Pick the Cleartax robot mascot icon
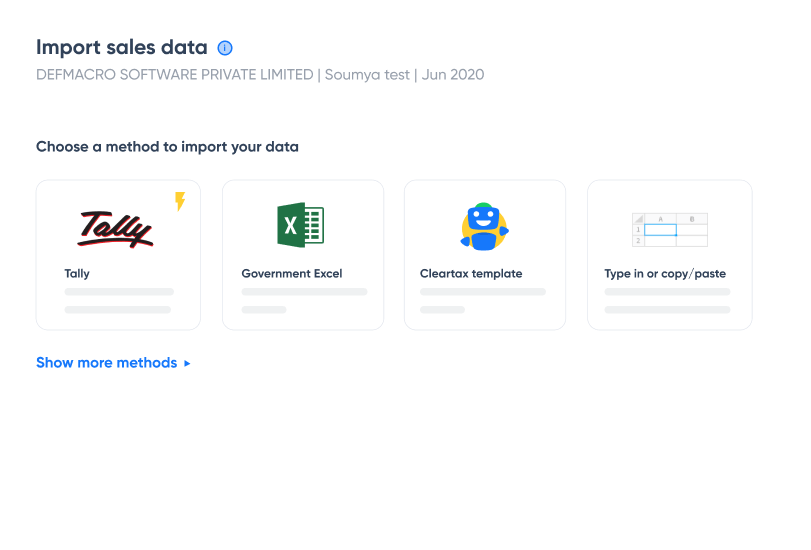The height and width of the screenshot is (550, 811). coord(485,227)
